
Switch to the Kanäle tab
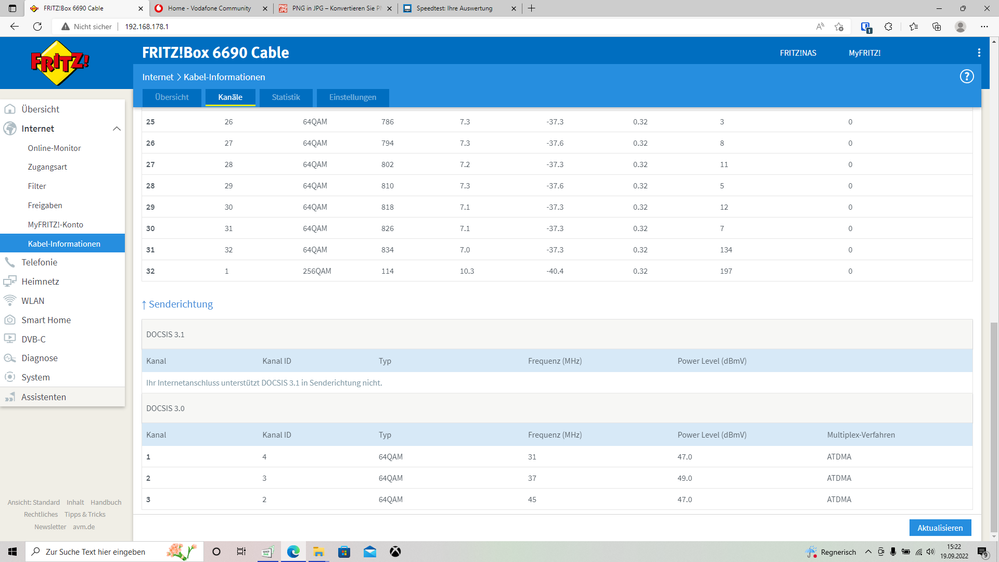(x=230, y=97)
